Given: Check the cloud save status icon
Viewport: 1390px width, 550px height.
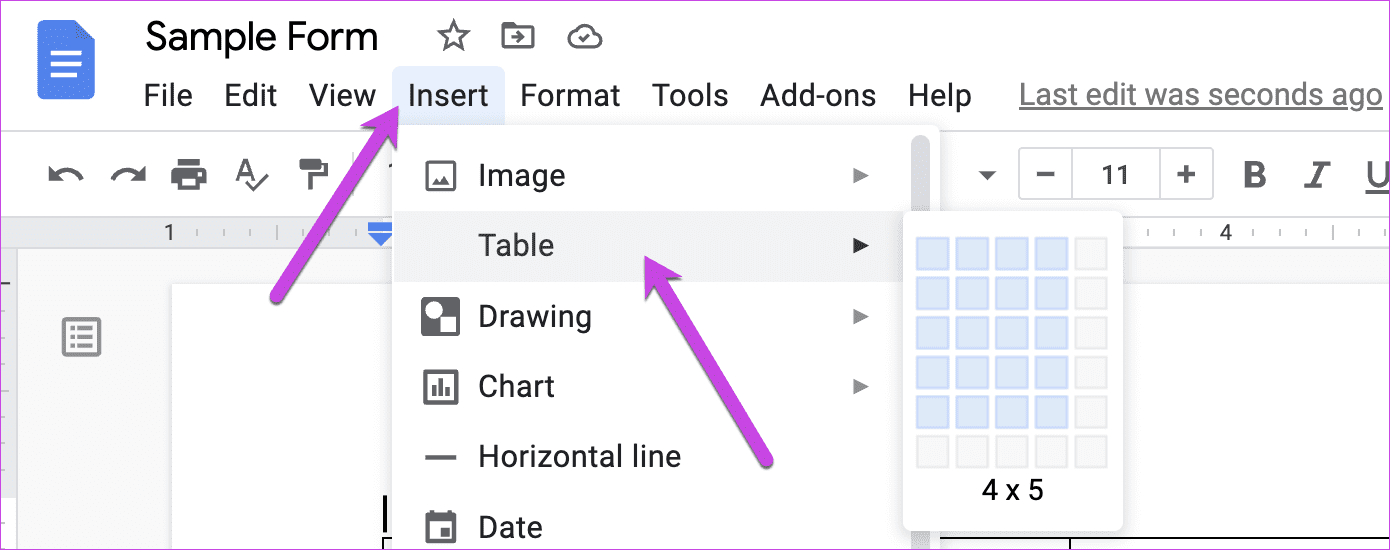Looking at the screenshot, I should [x=584, y=38].
